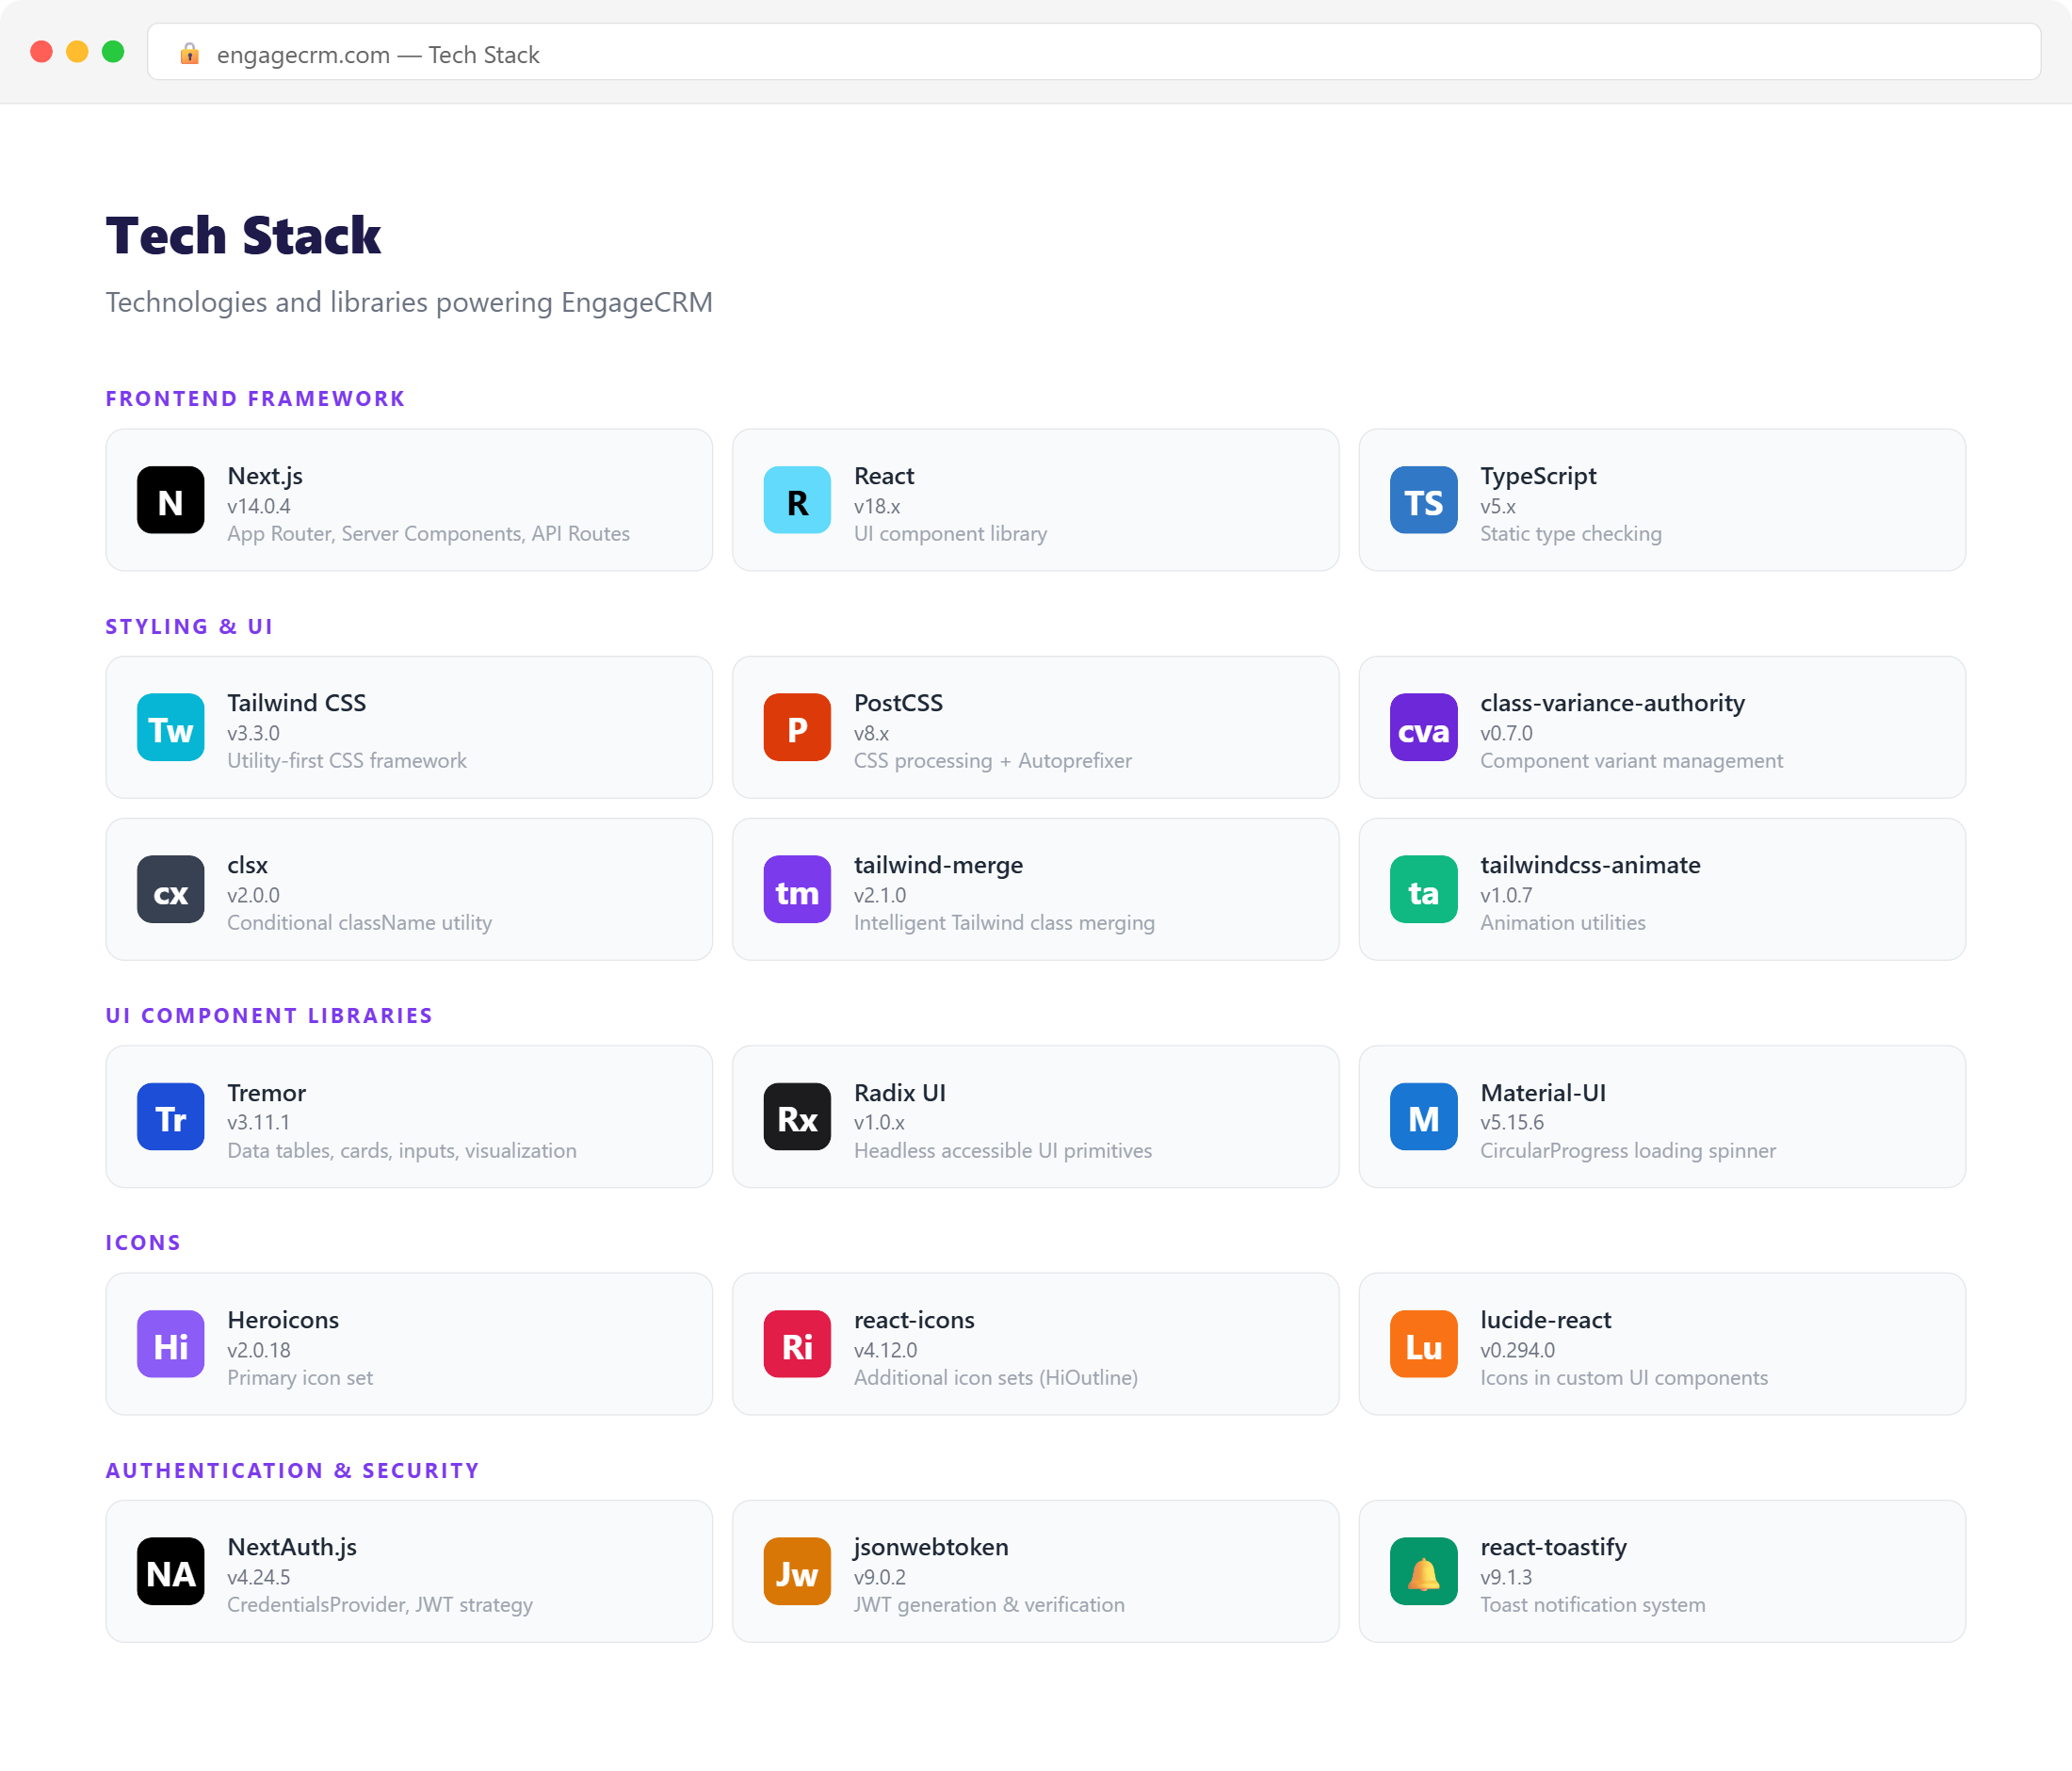Select the Radix UI Rx icon
2072x1771 pixels.
pyautogui.click(x=796, y=1117)
